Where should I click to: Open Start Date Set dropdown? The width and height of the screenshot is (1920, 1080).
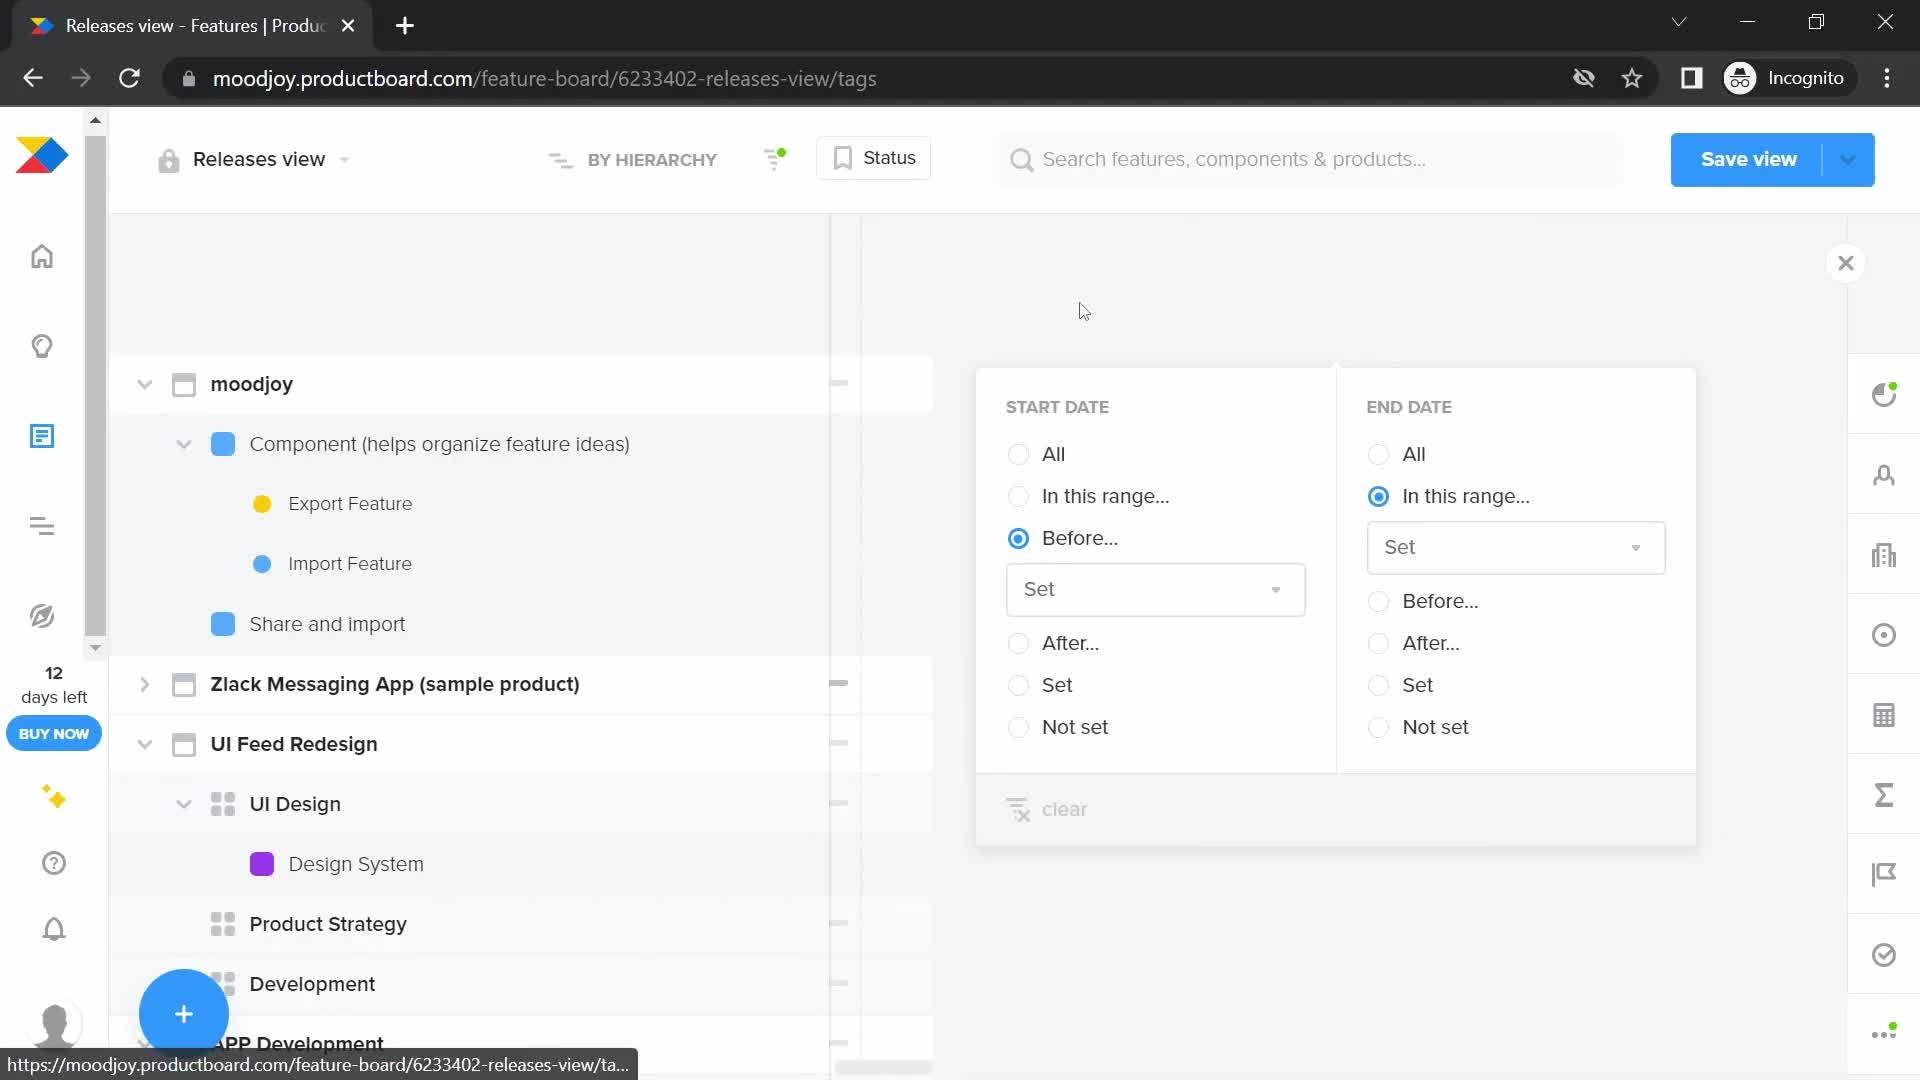[x=1155, y=589]
